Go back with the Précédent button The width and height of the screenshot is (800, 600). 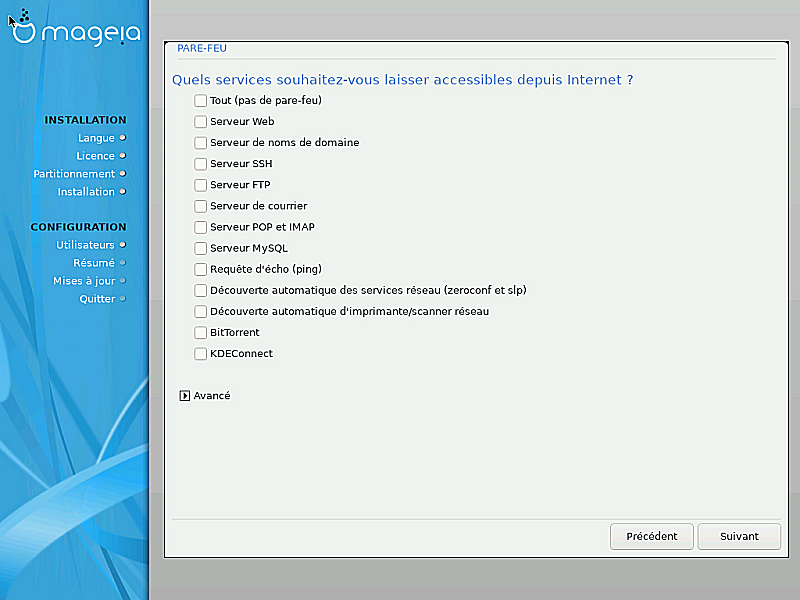pos(652,536)
